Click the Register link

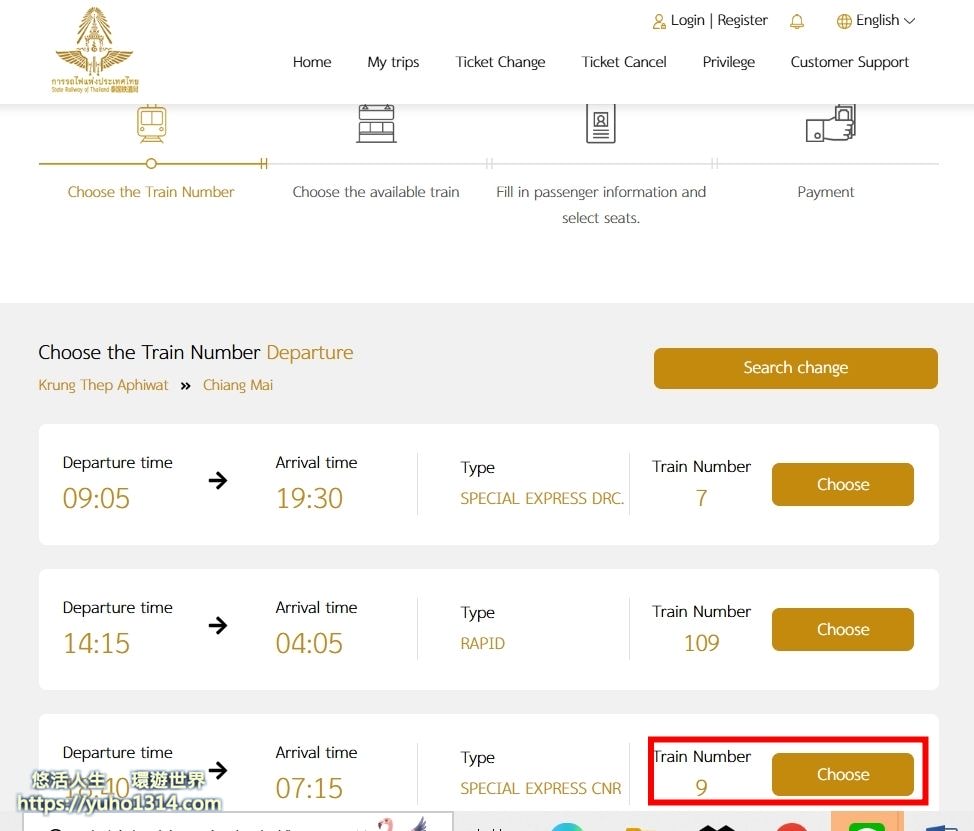pyautogui.click(x=742, y=20)
